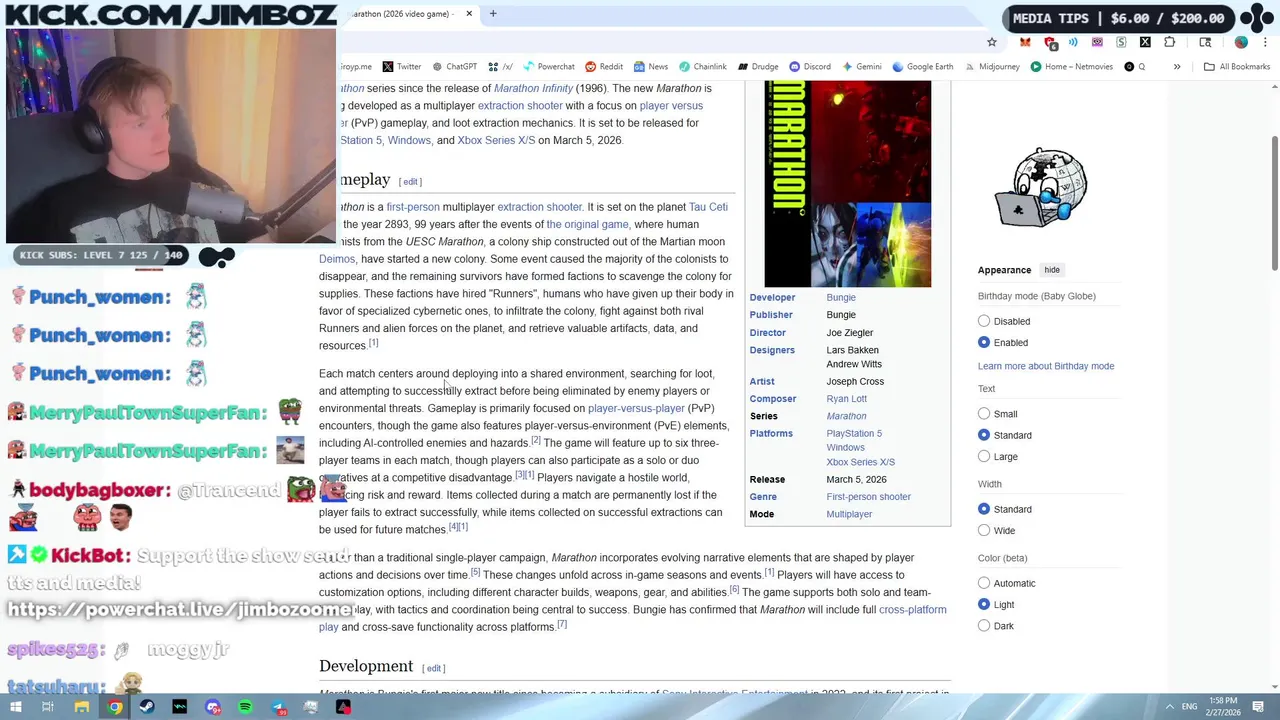Open Spotify from the taskbar

(245, 707)
